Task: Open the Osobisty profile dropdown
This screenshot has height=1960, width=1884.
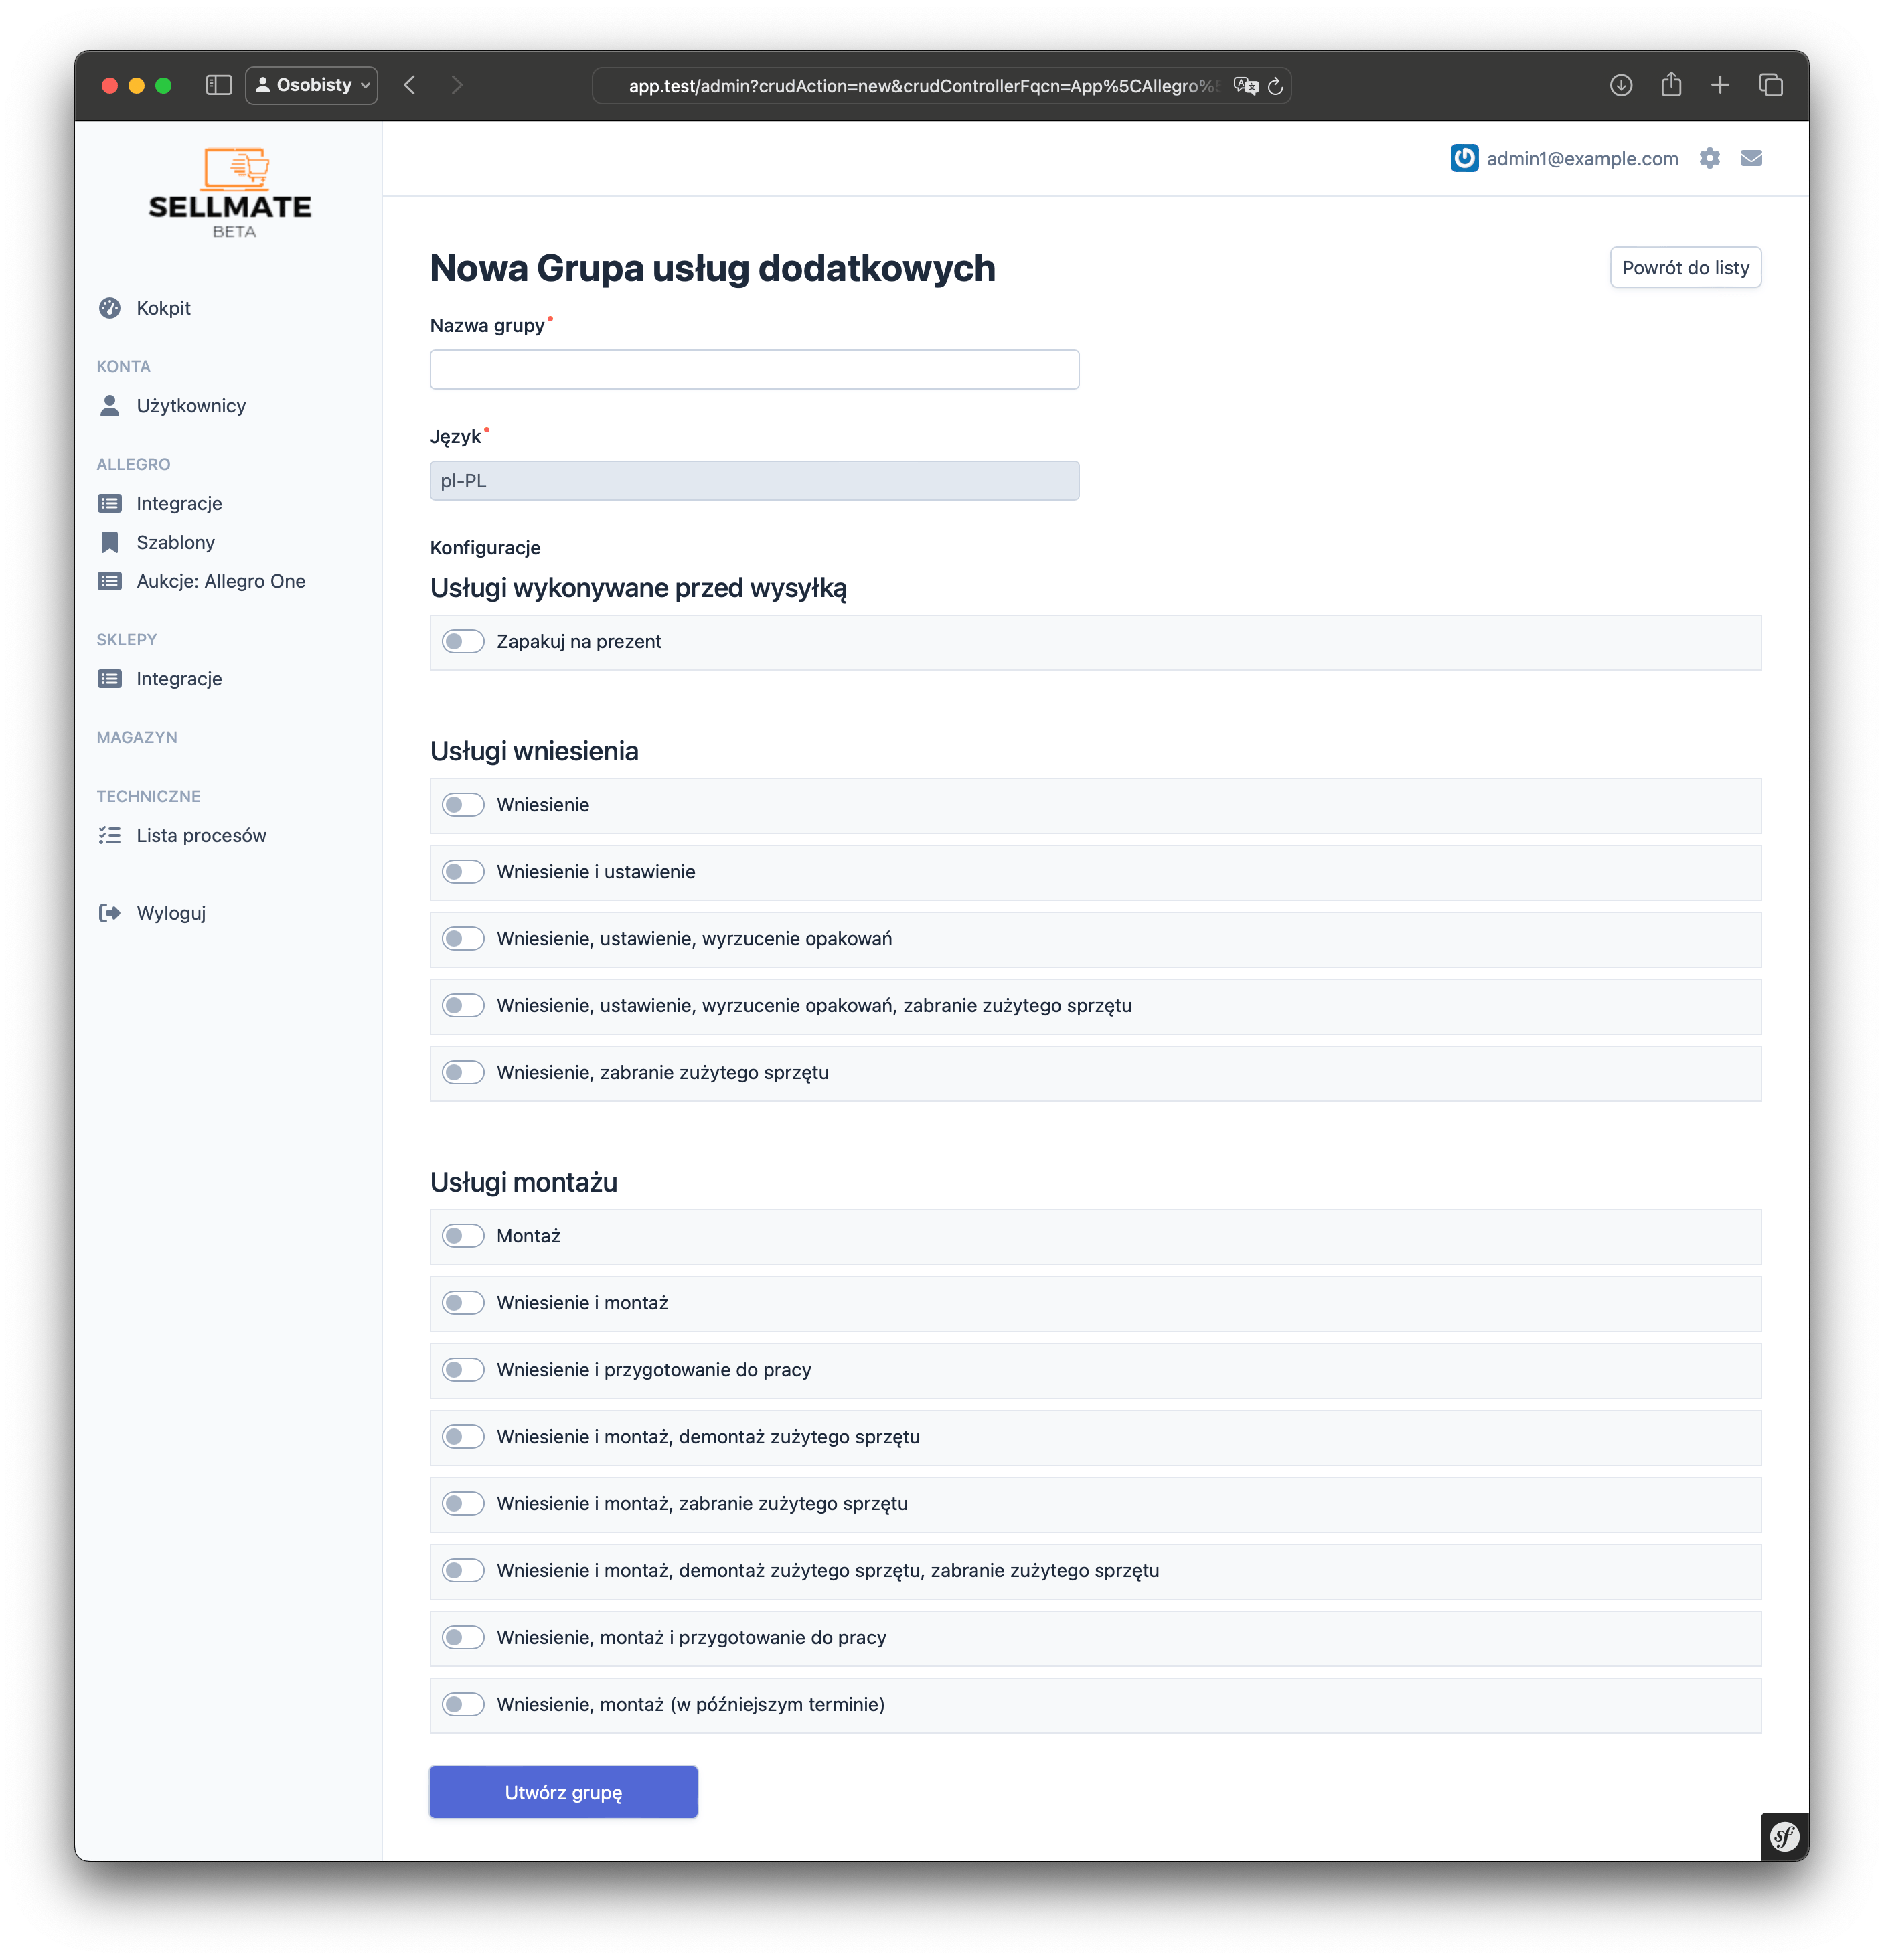Action: click(312, 85)
